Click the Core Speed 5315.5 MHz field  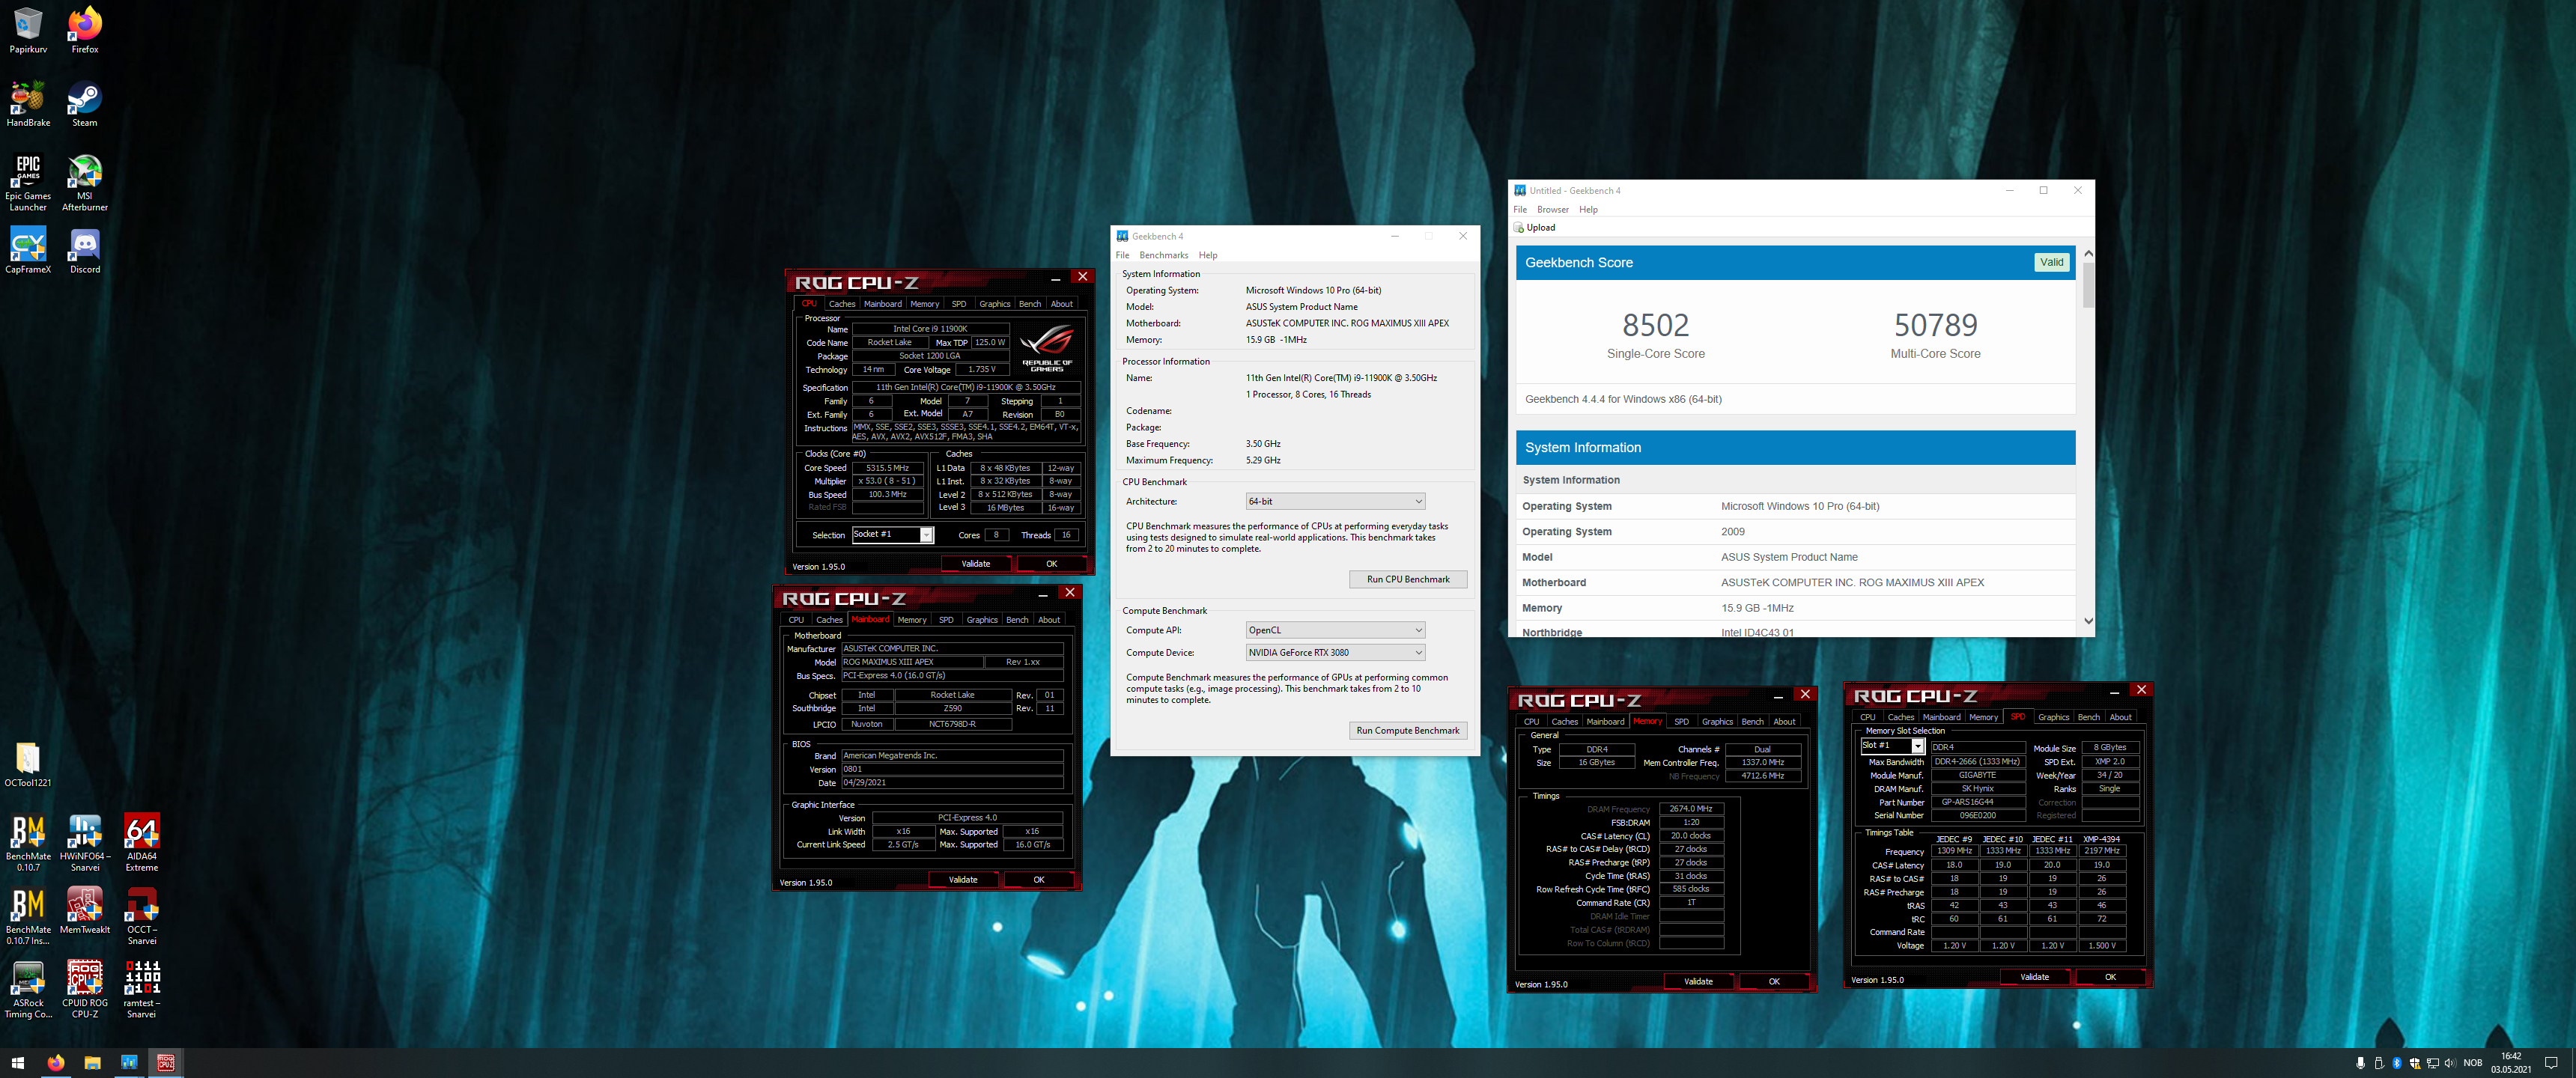click(x=887, y=468)
